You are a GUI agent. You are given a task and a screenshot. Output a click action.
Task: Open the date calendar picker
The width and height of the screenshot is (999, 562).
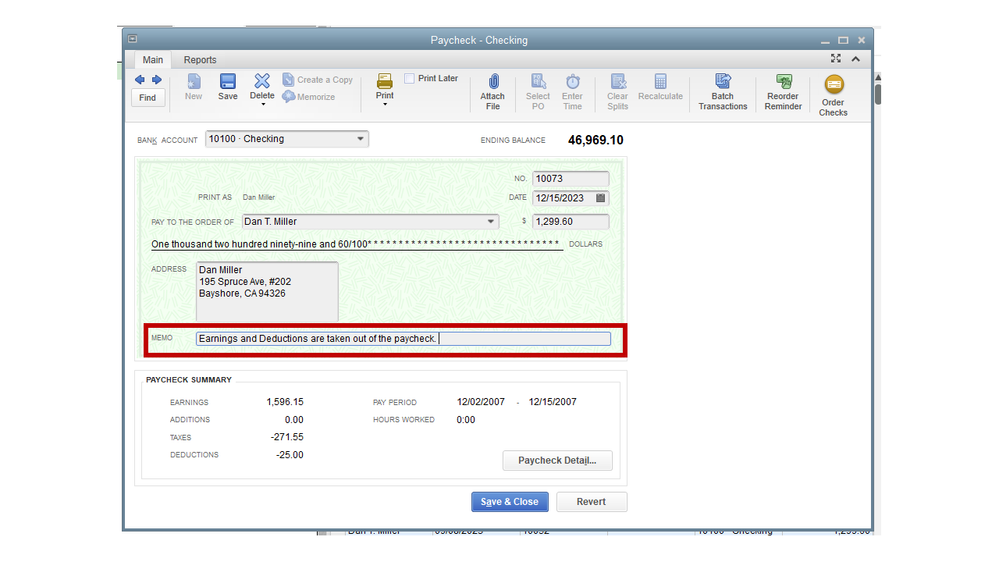[x=601, y=198]
